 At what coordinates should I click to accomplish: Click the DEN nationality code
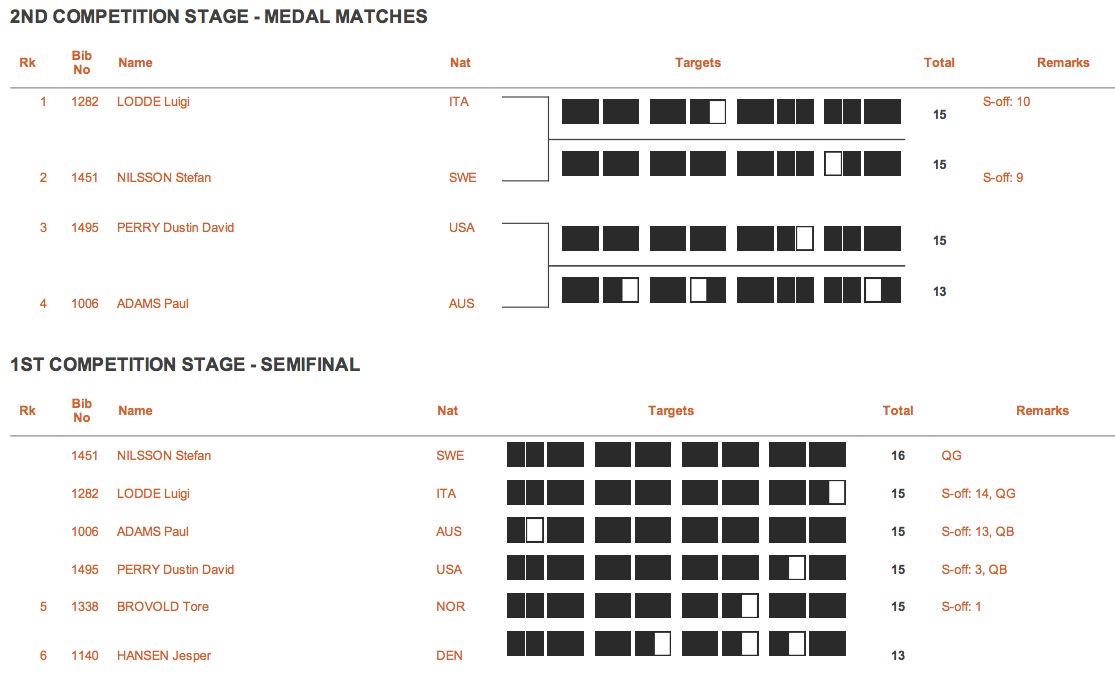tap(449, 656)
